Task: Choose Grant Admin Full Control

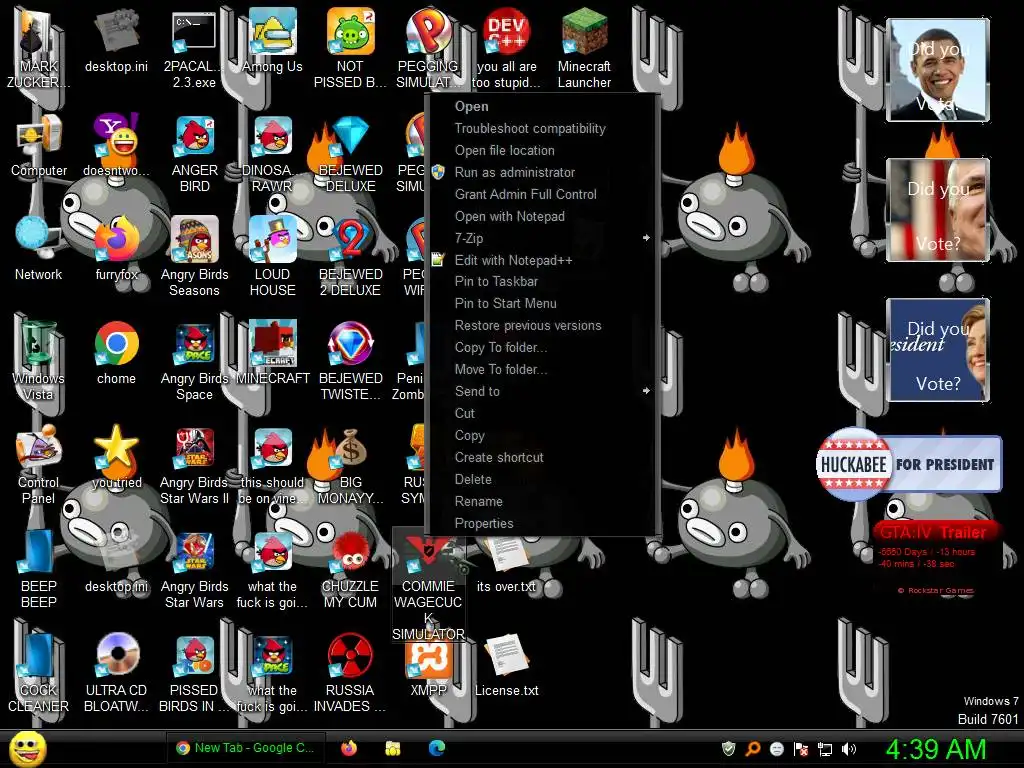Action: click(x=542, y=194)
